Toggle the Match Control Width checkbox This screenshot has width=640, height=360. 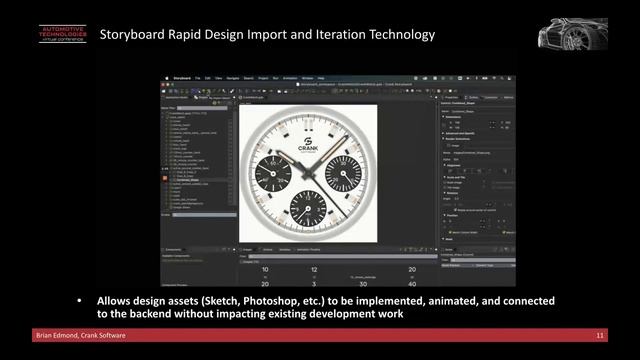[450, 232]
